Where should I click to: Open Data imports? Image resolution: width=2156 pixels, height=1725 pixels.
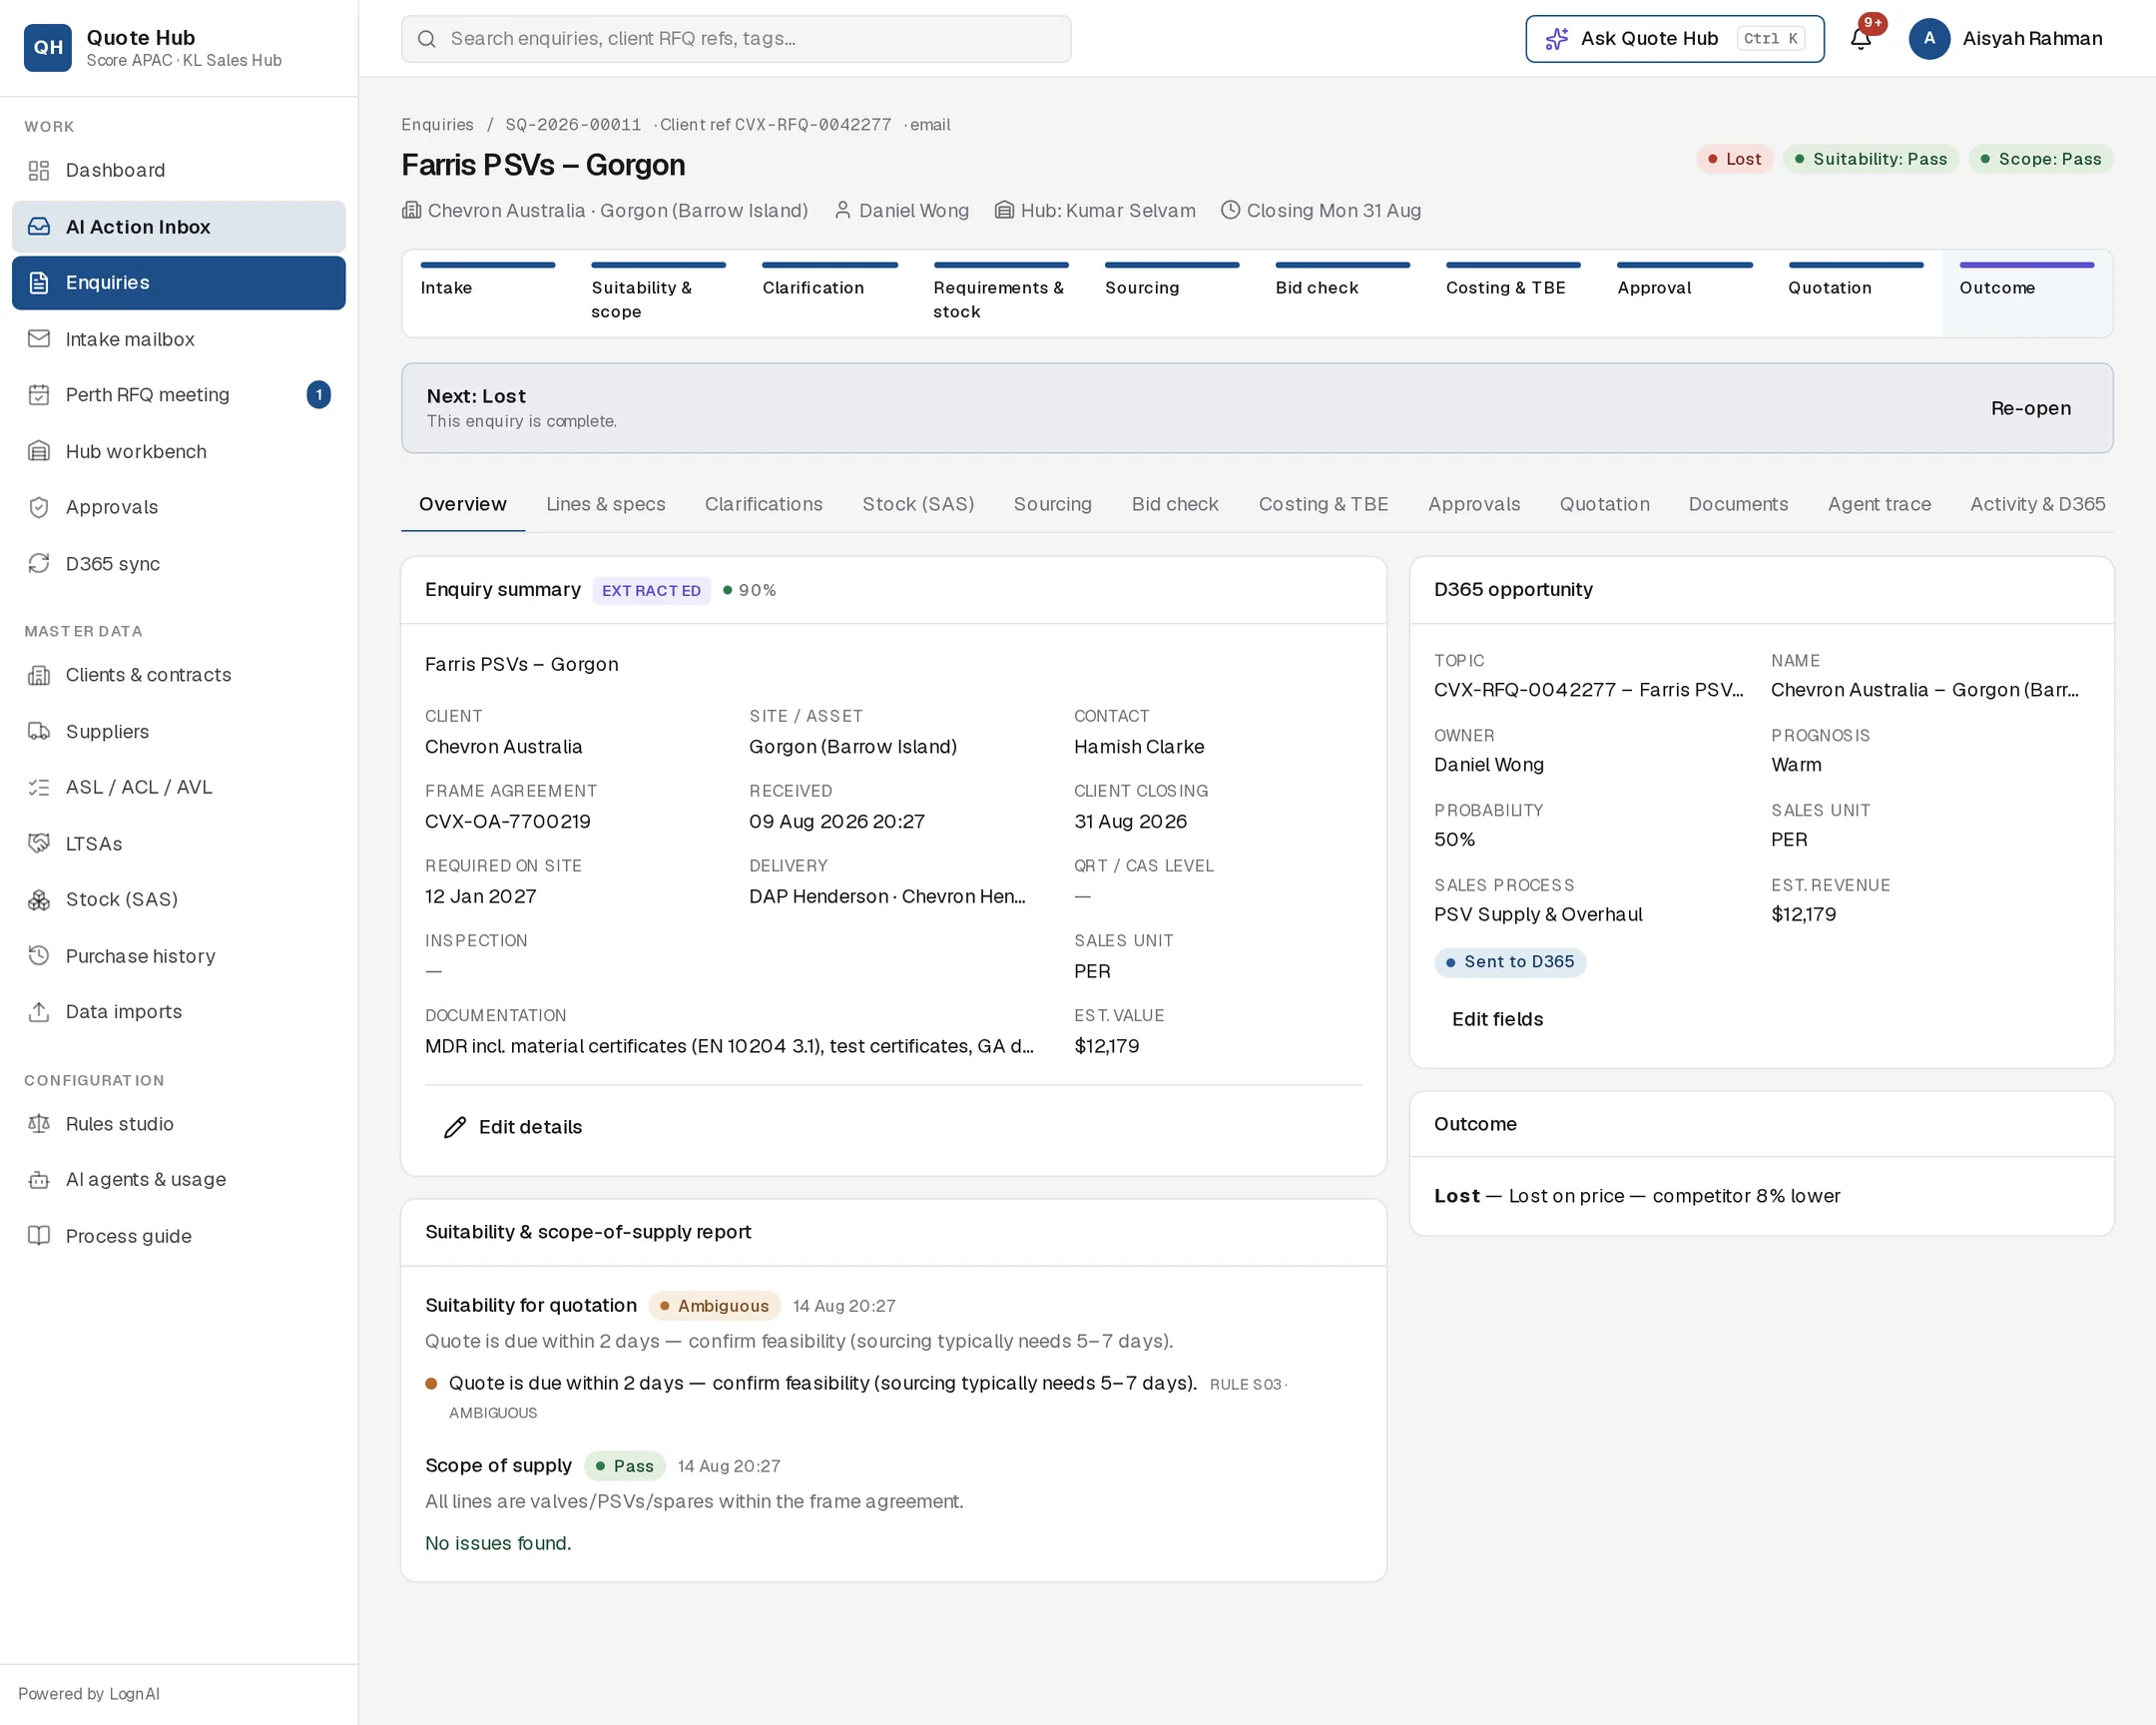pos(179,1012)
